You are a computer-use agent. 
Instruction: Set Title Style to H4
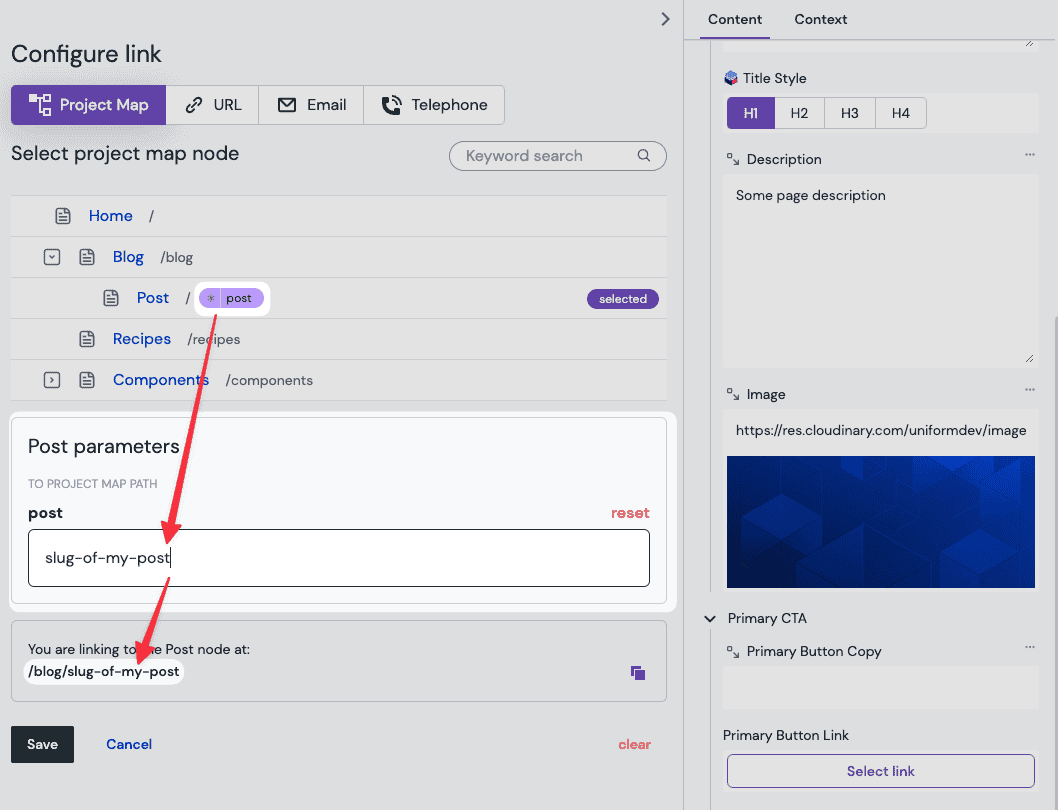pyautogui.click(x=901, y=113)
